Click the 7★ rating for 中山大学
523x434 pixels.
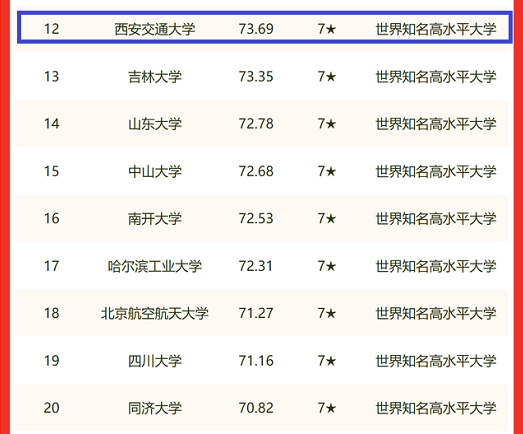tap(327, 171)
